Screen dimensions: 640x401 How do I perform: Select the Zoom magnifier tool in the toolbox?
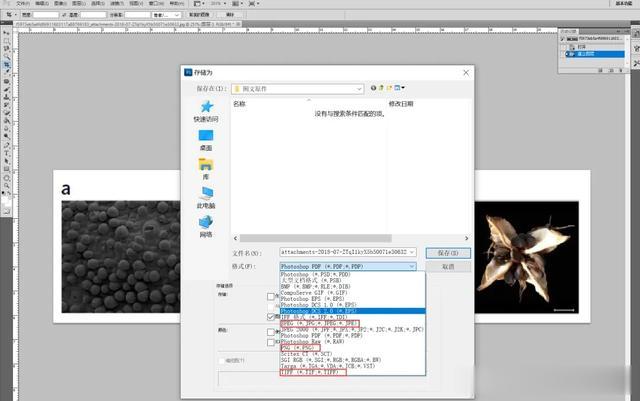pyautogui.click(x=7, y=186)
